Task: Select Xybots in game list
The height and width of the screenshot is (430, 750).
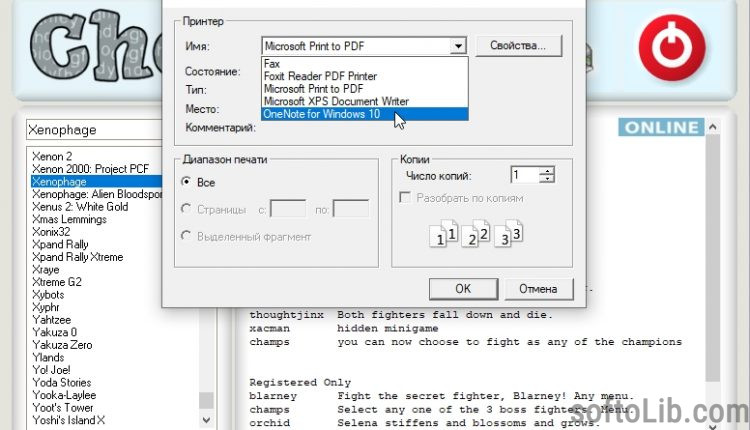Action: pyautogui.click(x=48, y=295)
